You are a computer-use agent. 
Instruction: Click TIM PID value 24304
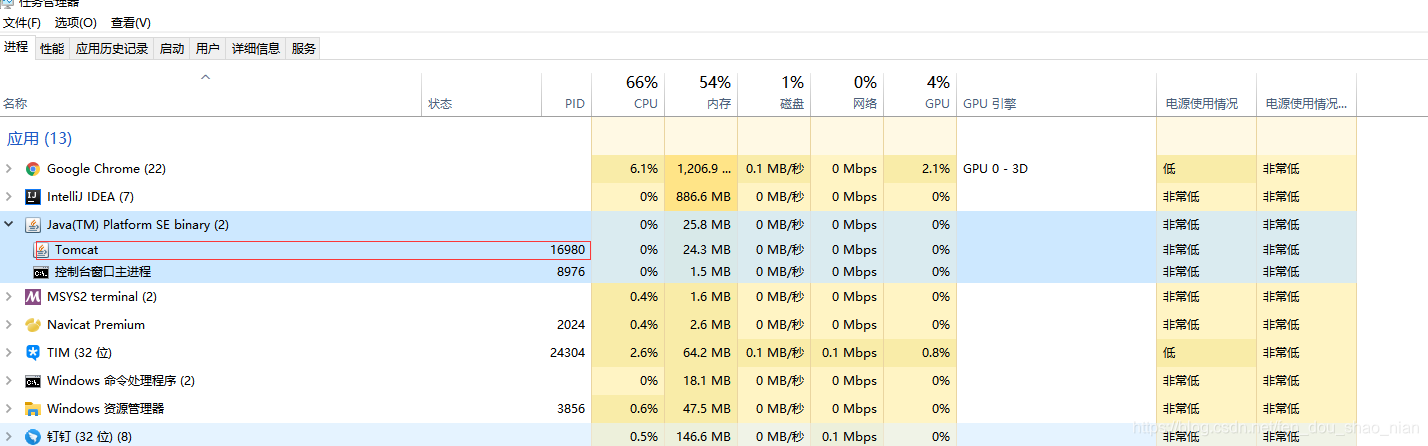pos(567,353)
